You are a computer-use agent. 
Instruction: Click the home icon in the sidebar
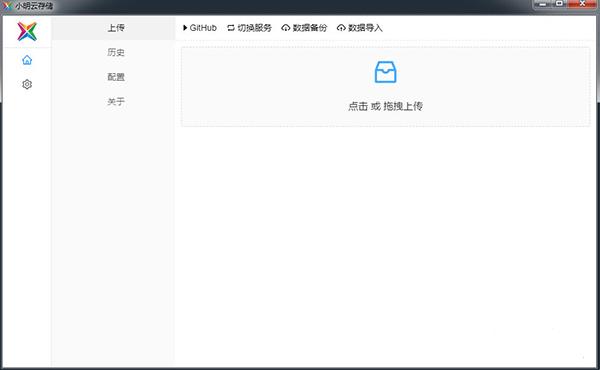click(27, 60)
